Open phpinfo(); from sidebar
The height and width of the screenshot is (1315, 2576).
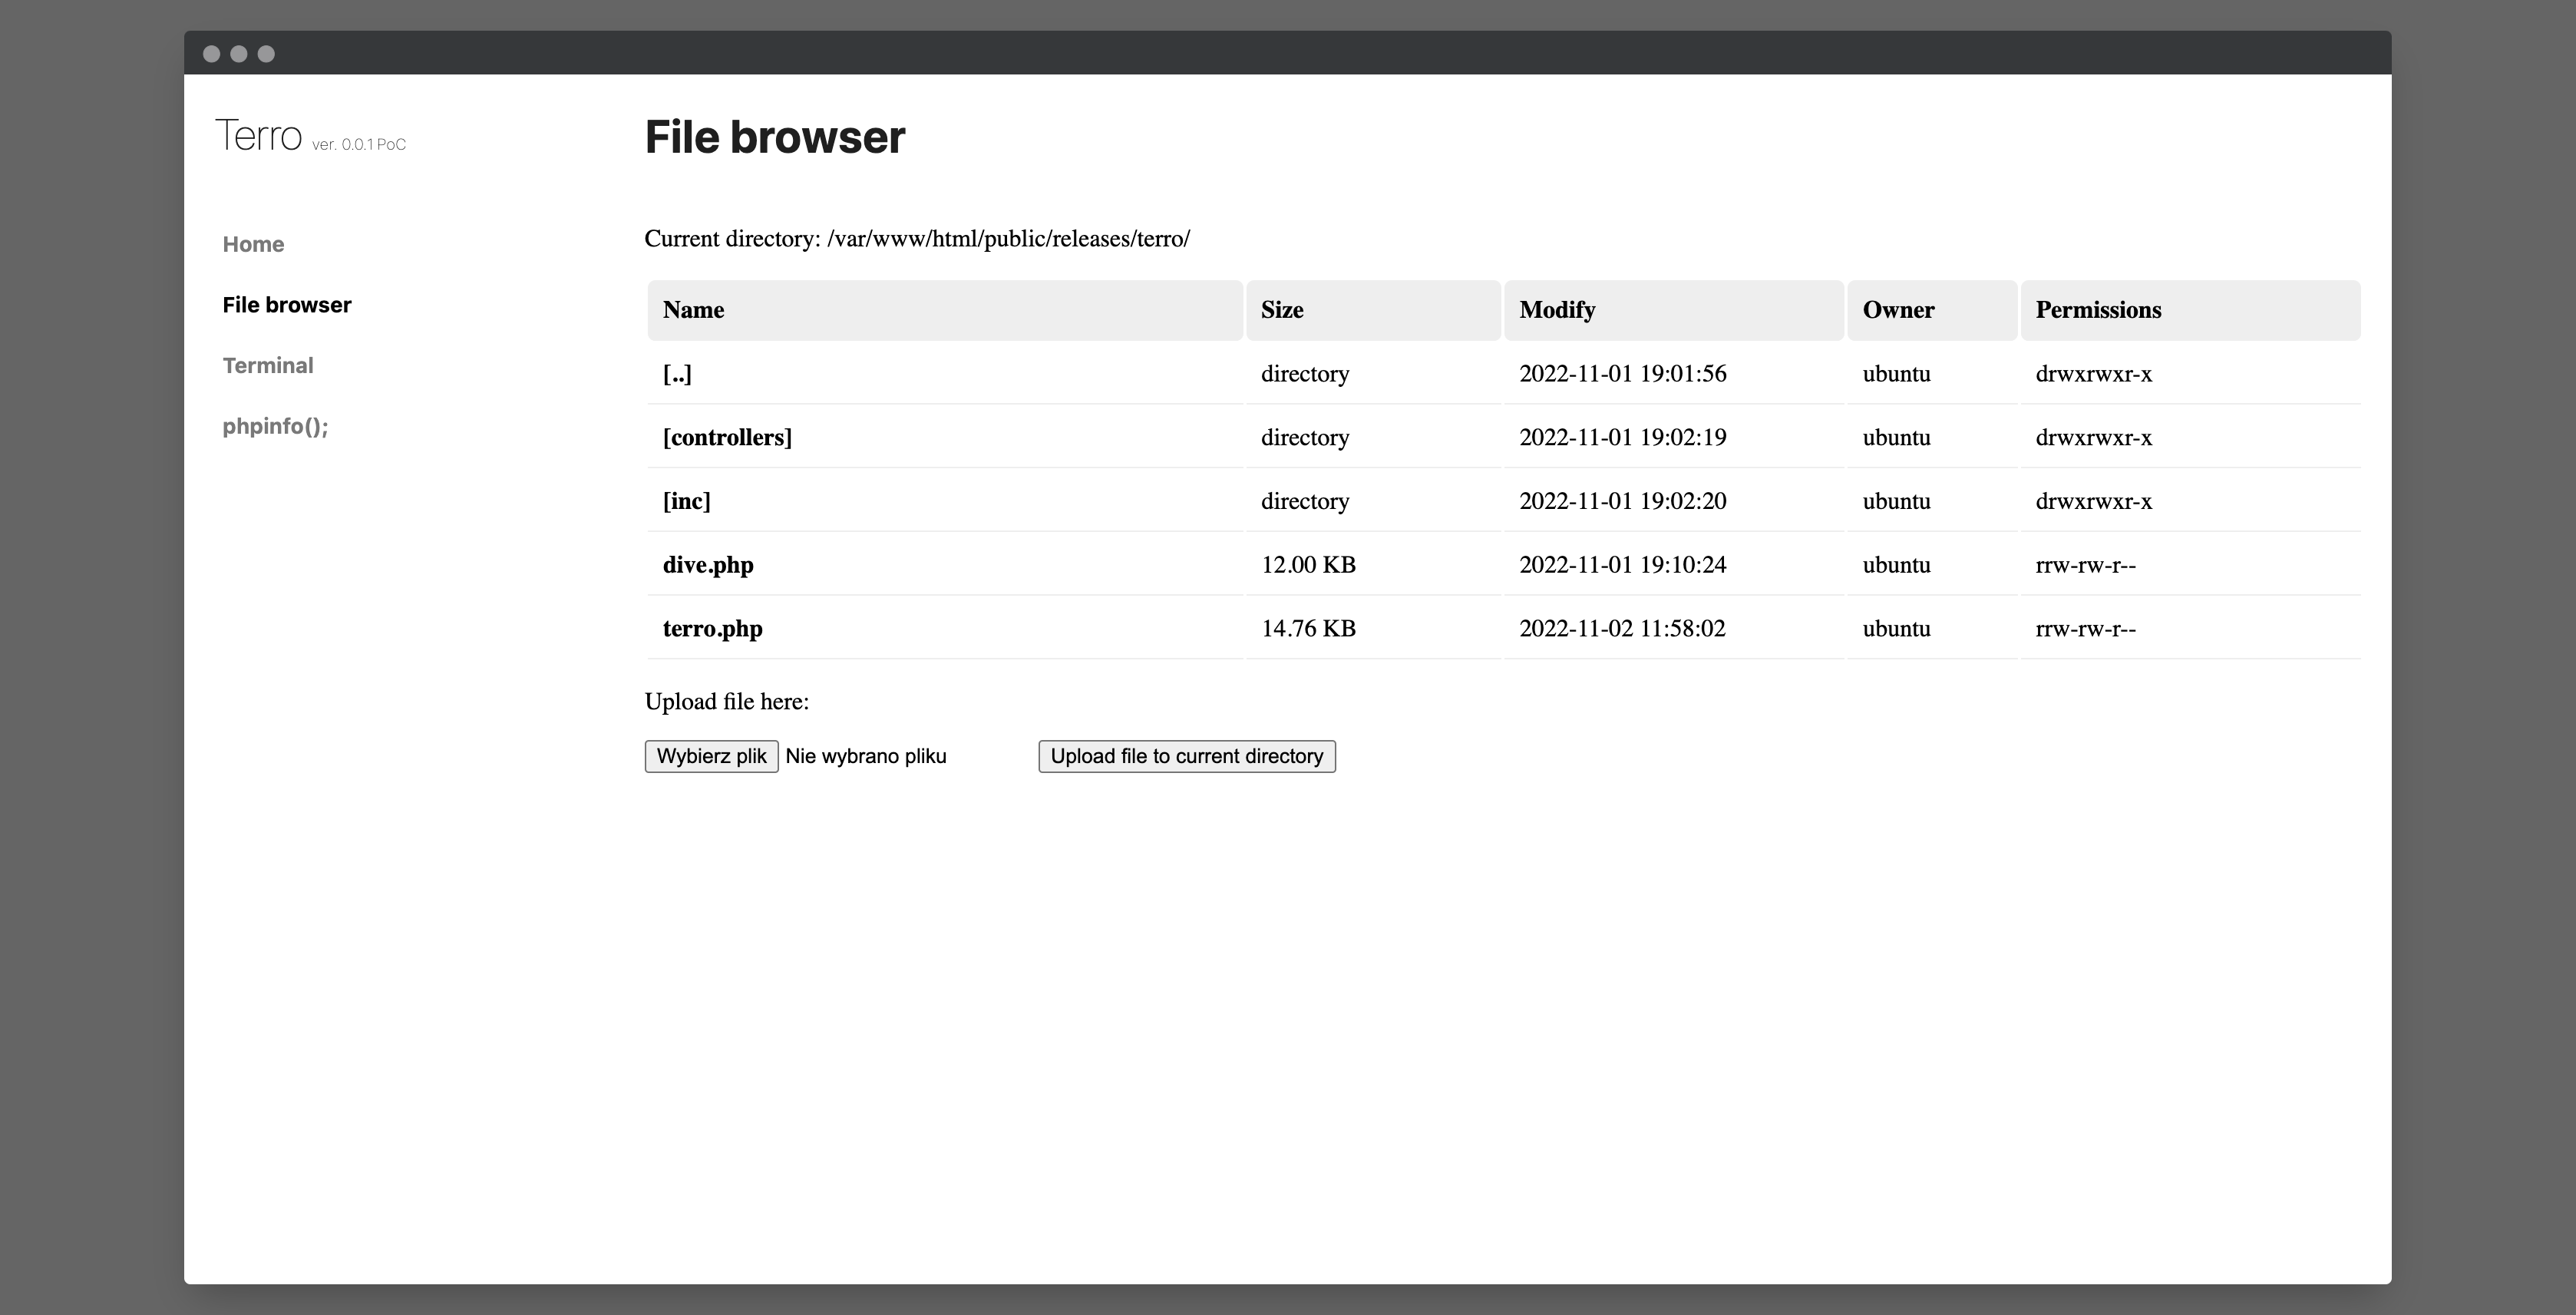pos(275,426)
